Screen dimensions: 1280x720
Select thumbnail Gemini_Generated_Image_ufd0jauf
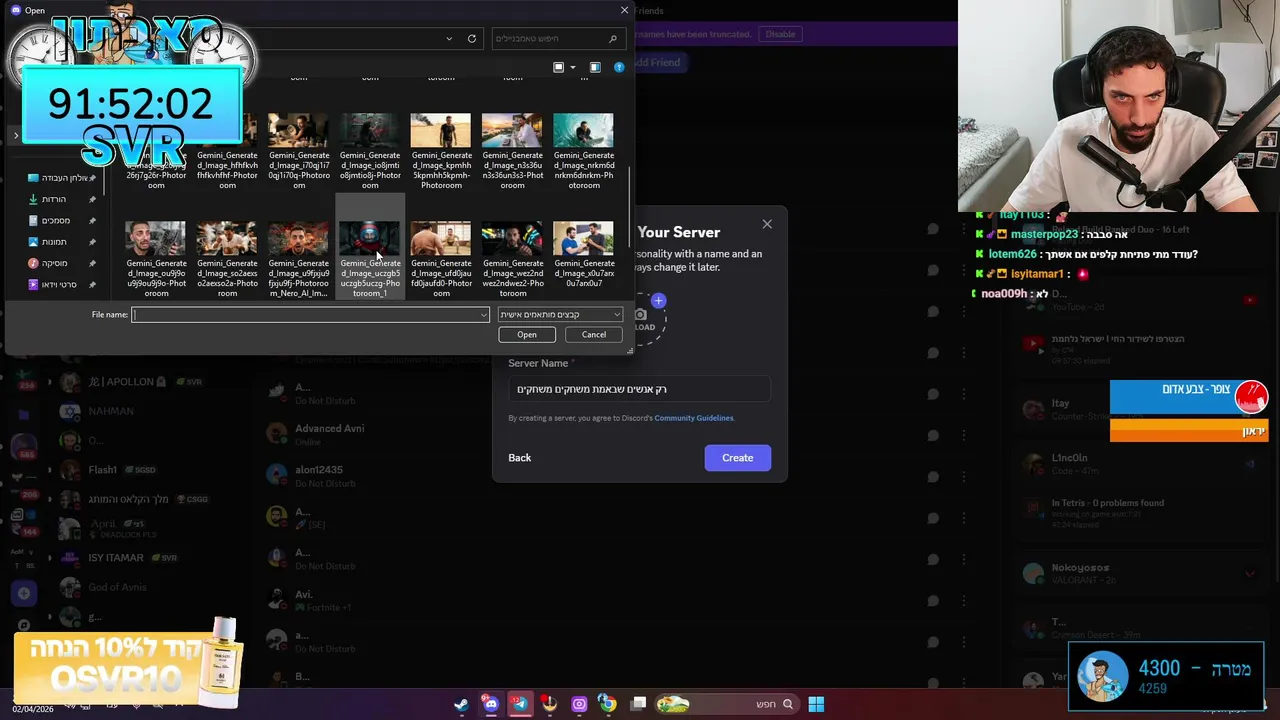point(441,259)
